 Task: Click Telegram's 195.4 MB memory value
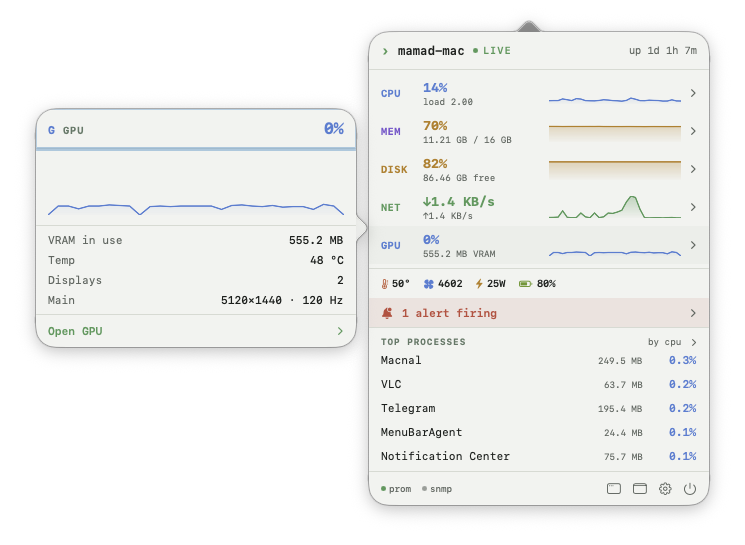(620, 409)
